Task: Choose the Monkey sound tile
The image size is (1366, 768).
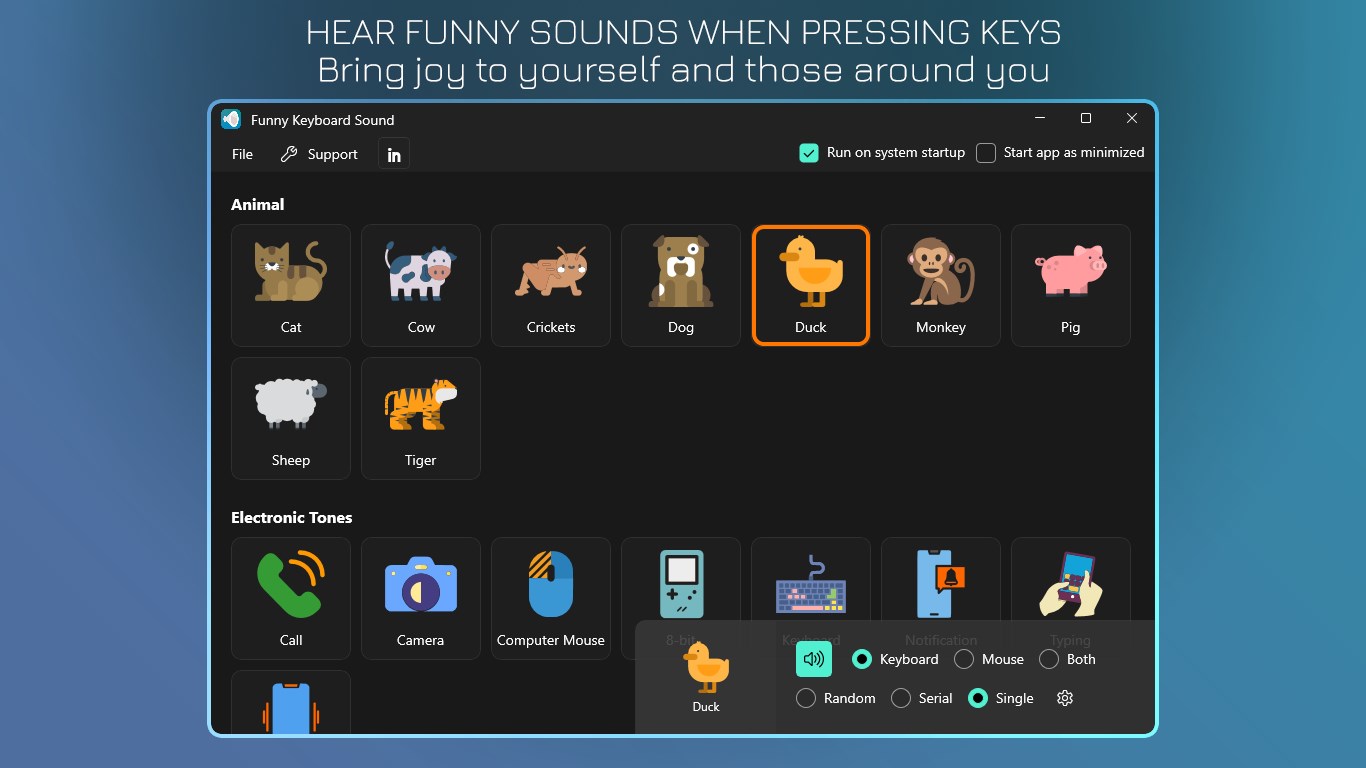Action: (941, 285)
